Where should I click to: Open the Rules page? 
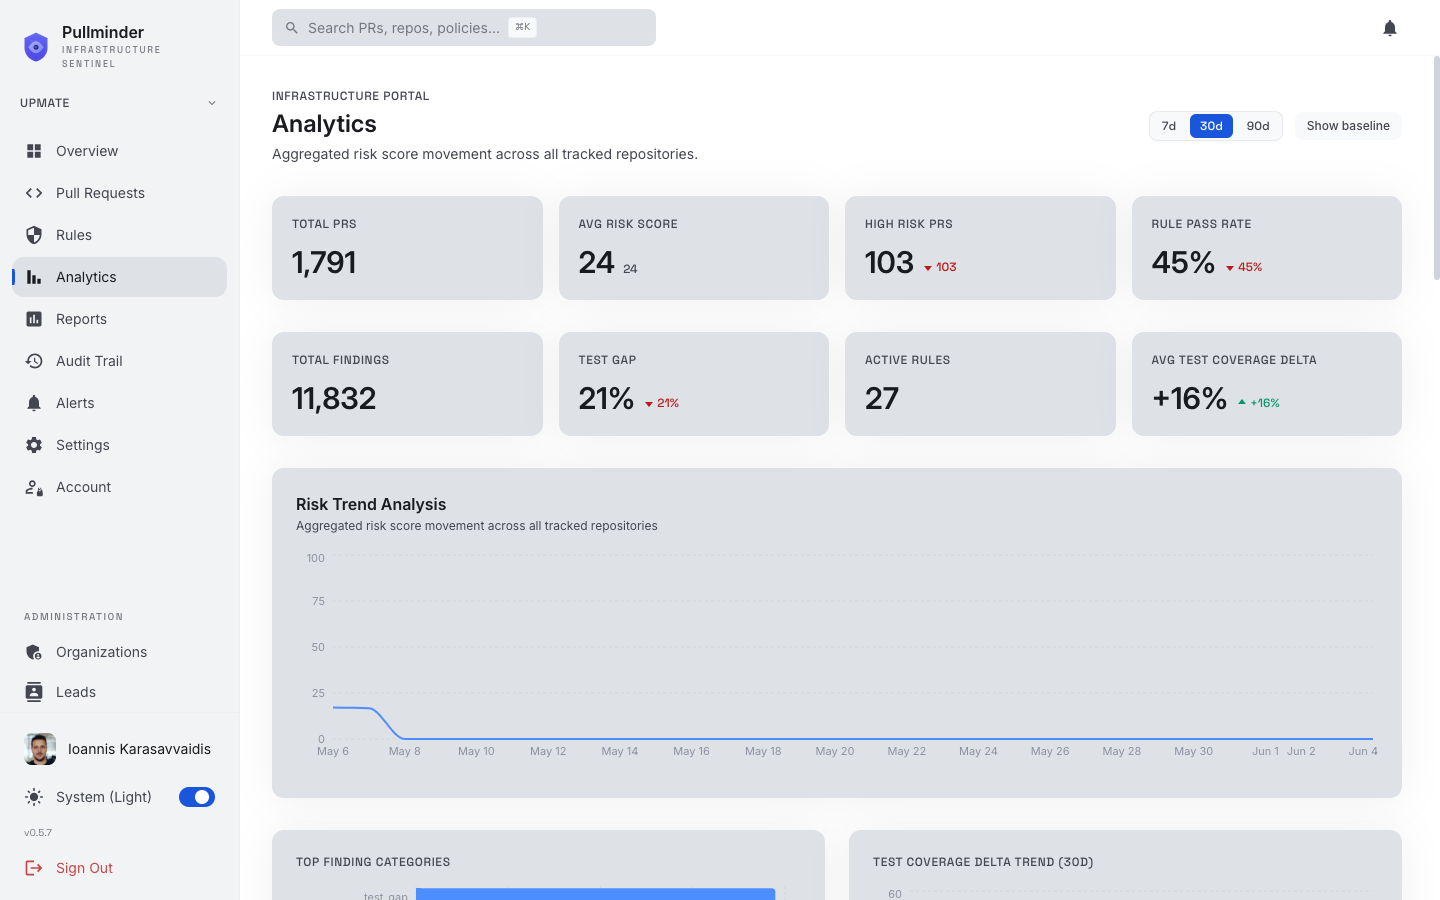pos(120,235)
